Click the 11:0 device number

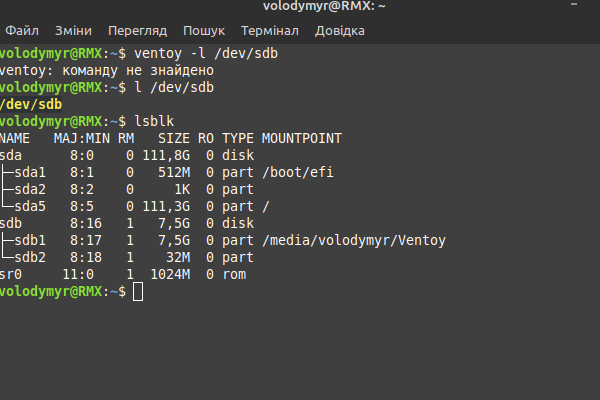(x=78, y=274)
